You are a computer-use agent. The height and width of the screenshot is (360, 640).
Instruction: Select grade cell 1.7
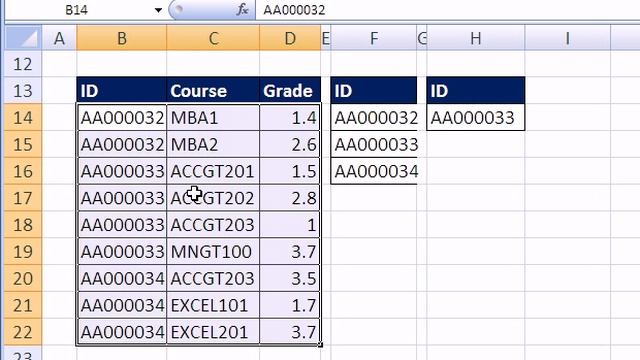290,305
